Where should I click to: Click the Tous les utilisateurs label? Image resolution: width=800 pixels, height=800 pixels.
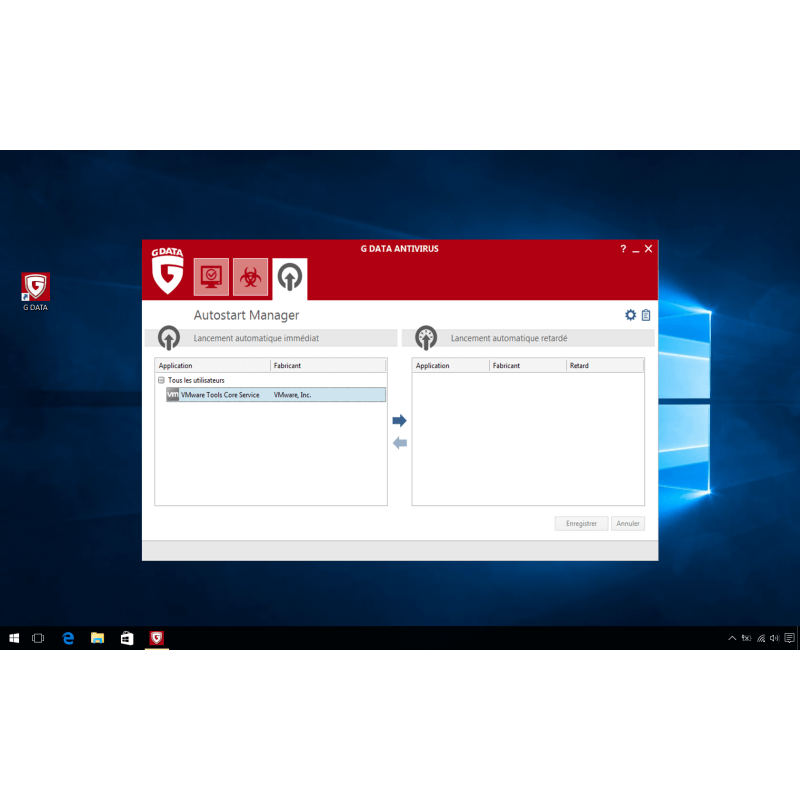point(196,380)
